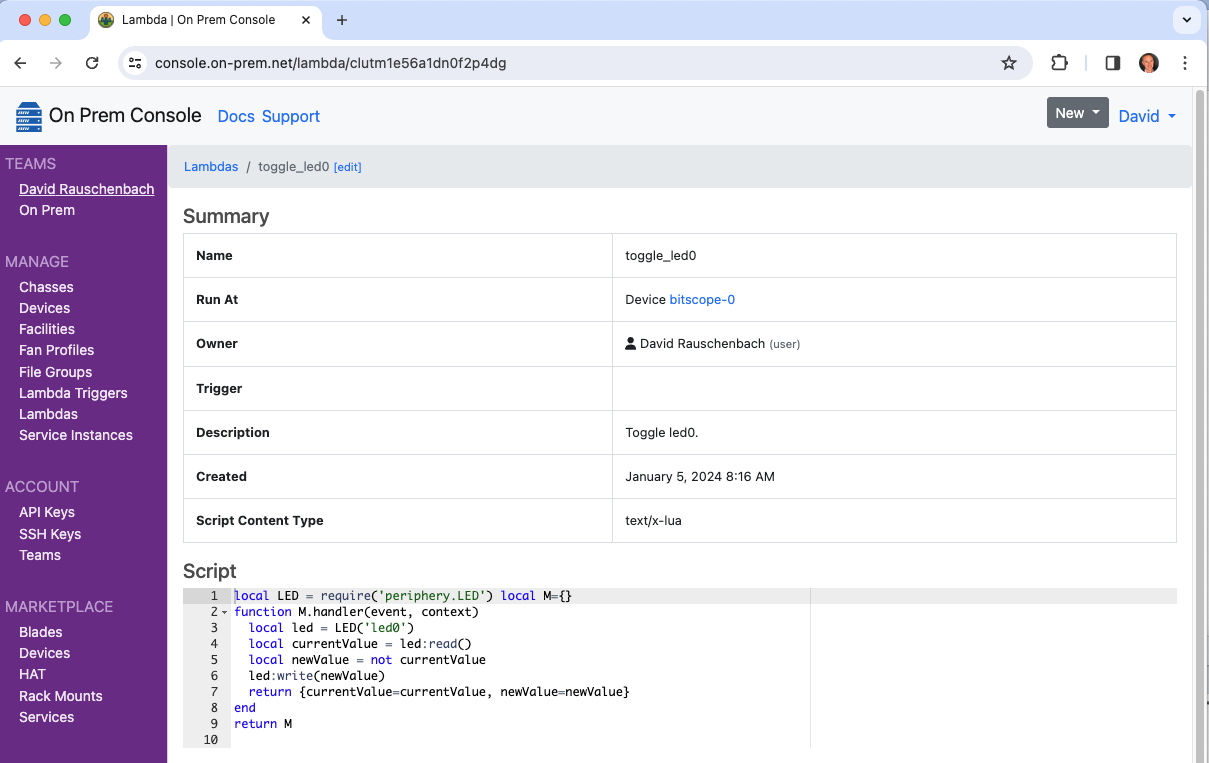This screenshot has height=763, width=1209.
Task: Open Blades in the Marketplace section
Action: pyautogui.click(x=41, y=632)
